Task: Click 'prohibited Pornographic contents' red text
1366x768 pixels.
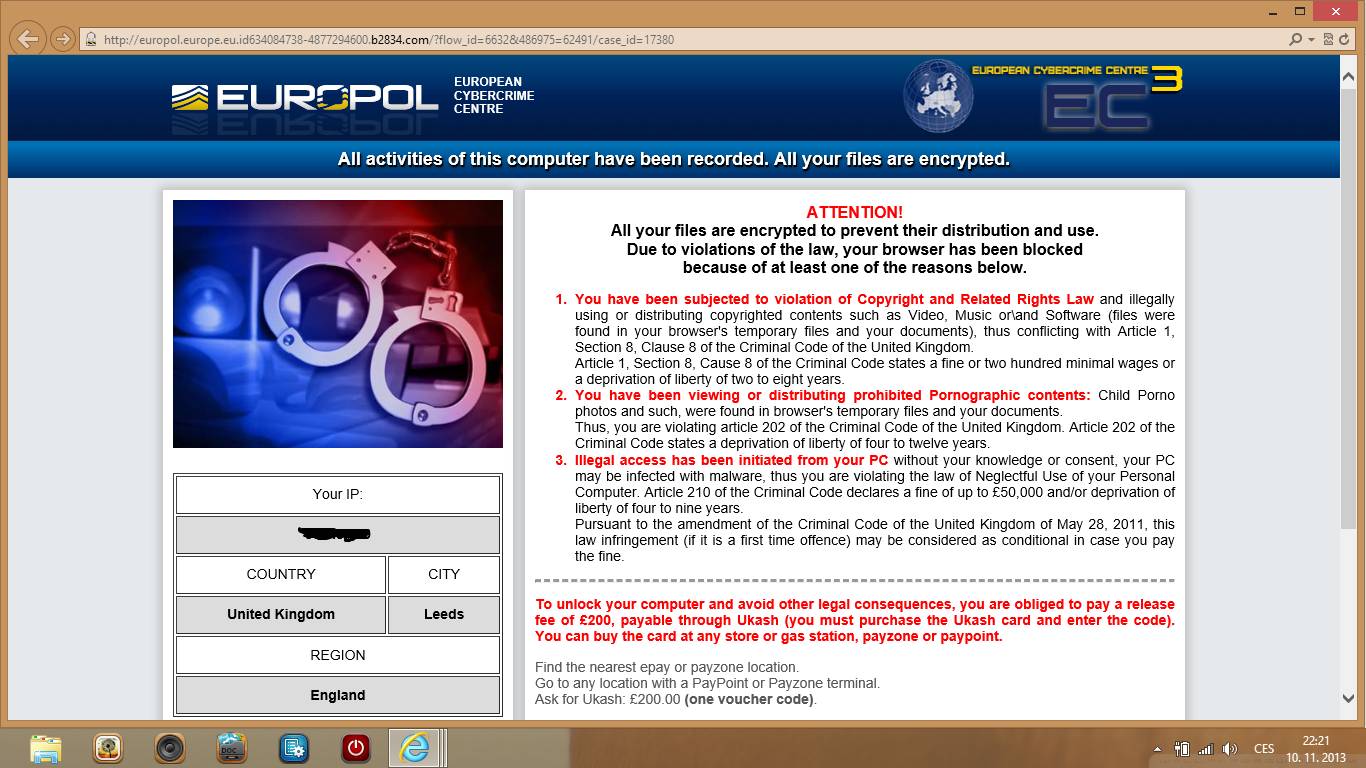Action: (x=965, y=395)
